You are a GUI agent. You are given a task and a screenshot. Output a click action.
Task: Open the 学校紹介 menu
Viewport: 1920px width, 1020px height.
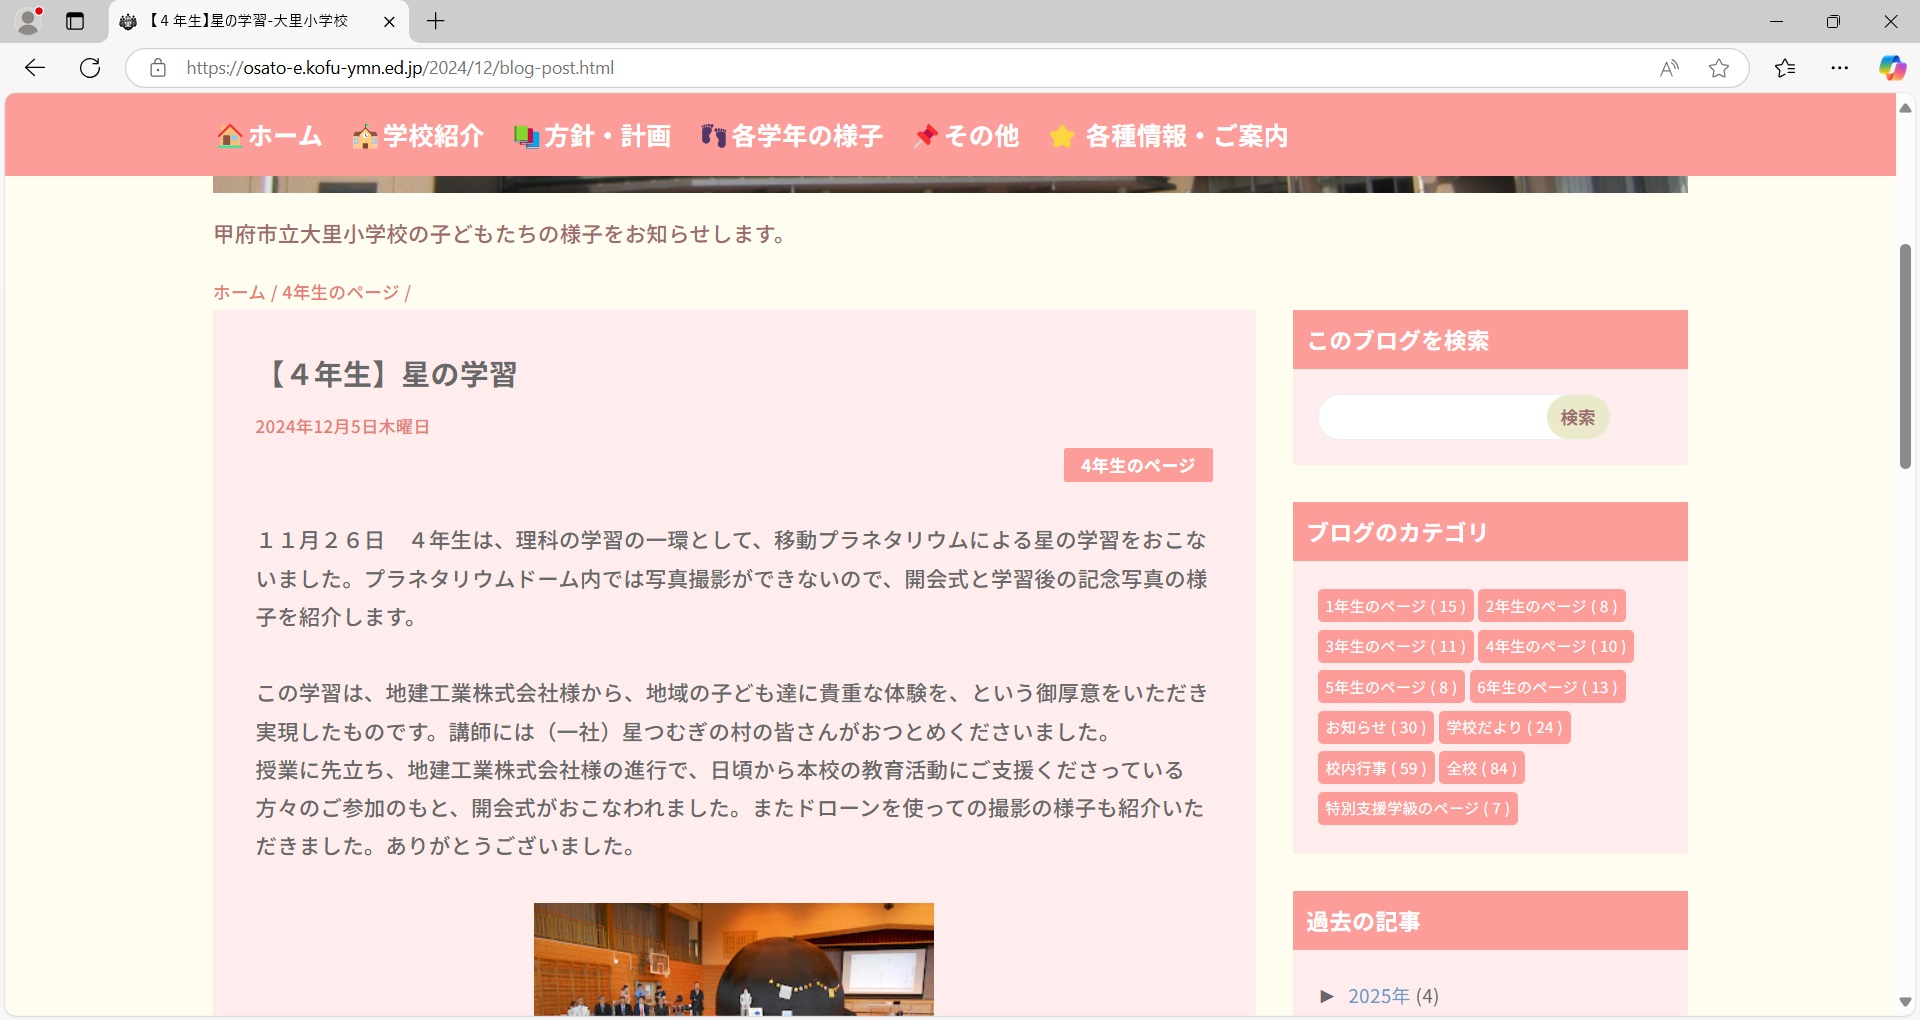[433, 136]
